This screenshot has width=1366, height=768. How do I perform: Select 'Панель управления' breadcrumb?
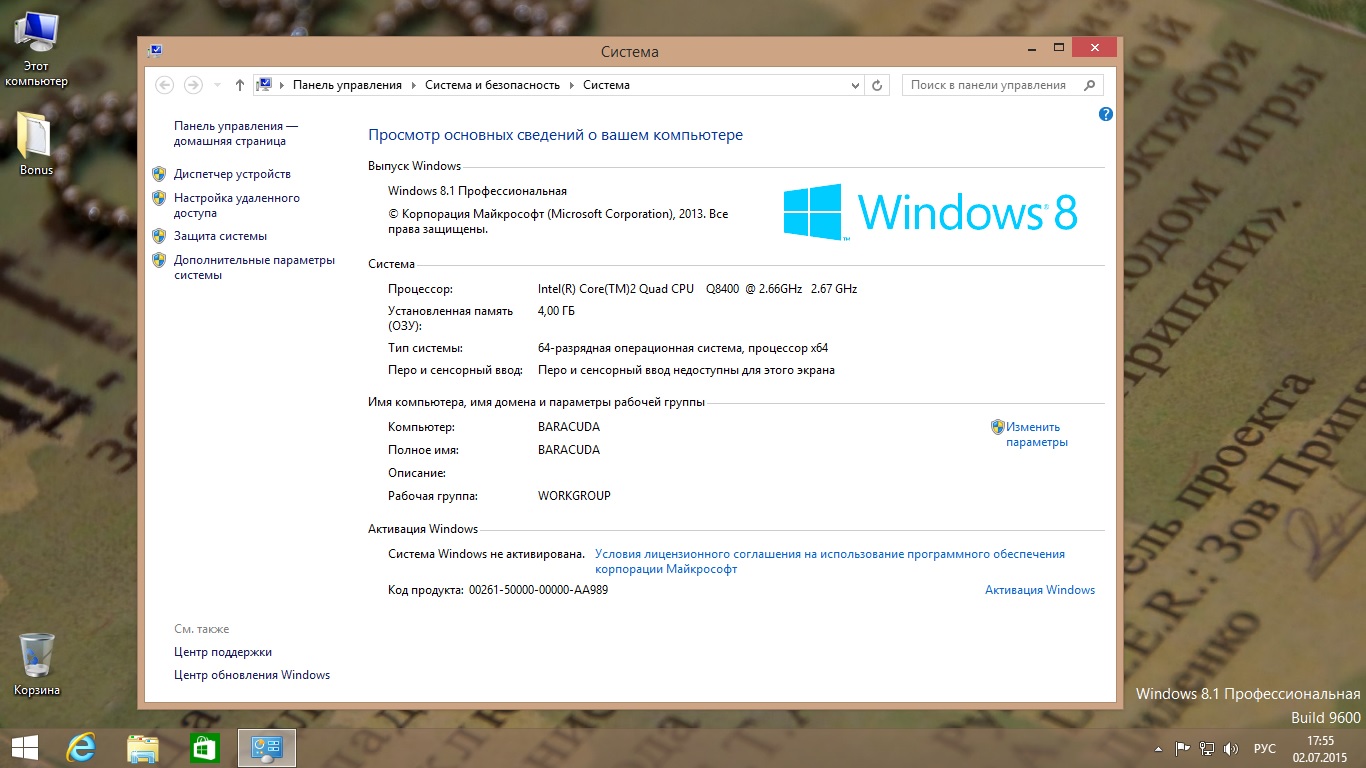347,85
